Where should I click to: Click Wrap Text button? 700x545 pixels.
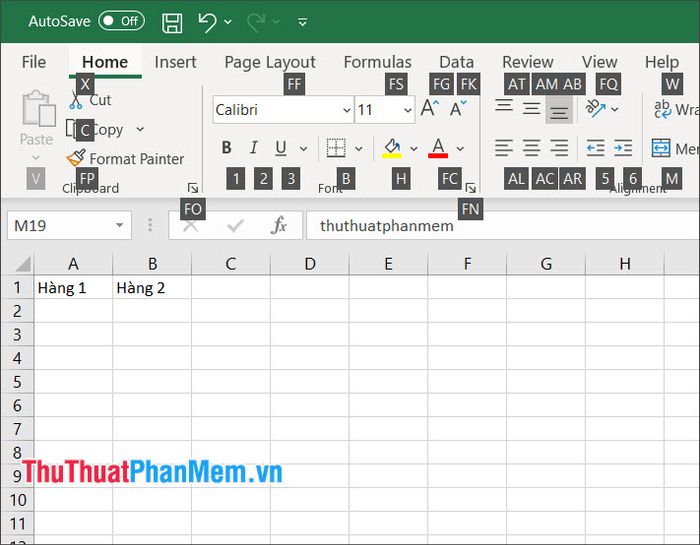[675, 109]
